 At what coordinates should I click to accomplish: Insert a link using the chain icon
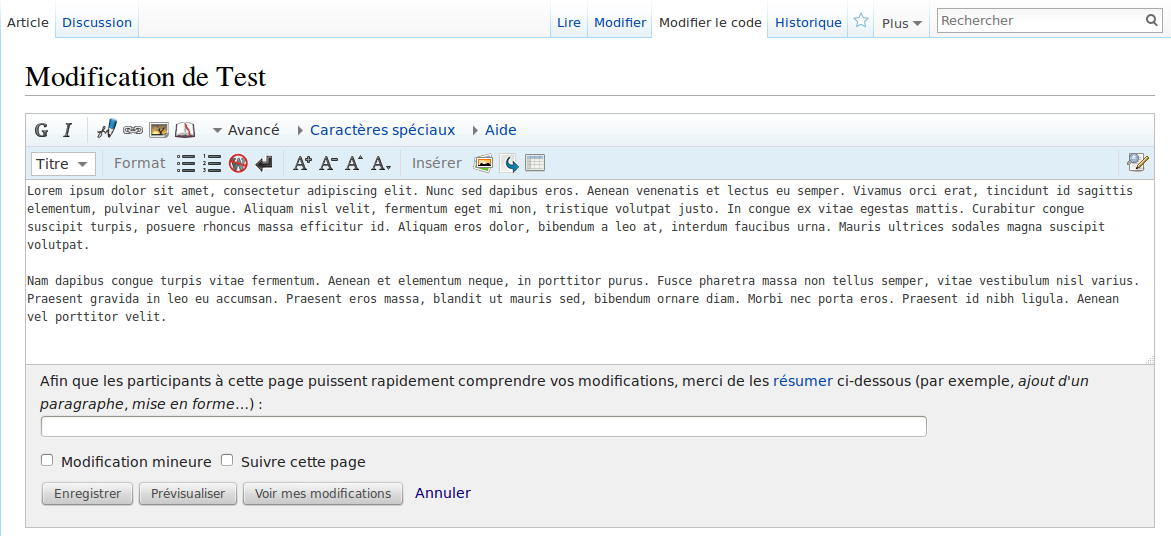click(133, 130)
